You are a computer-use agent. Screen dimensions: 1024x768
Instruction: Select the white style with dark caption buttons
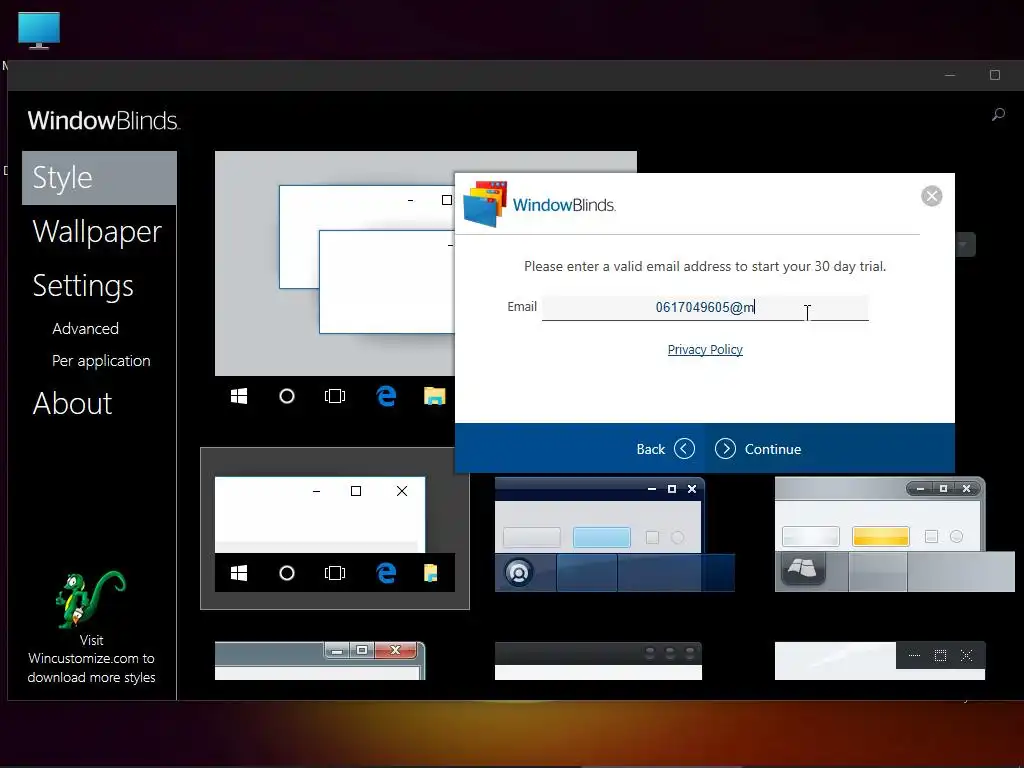(880, 661)
